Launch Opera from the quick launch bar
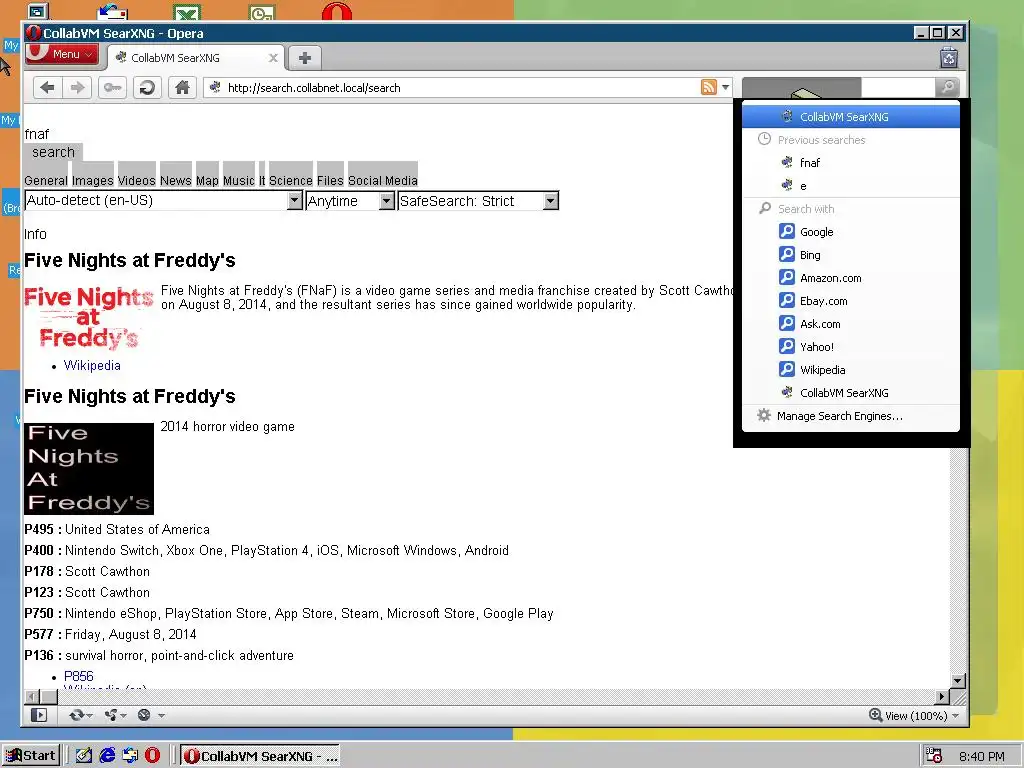This screenshot has height=768, width=1024. click(152, 756)
